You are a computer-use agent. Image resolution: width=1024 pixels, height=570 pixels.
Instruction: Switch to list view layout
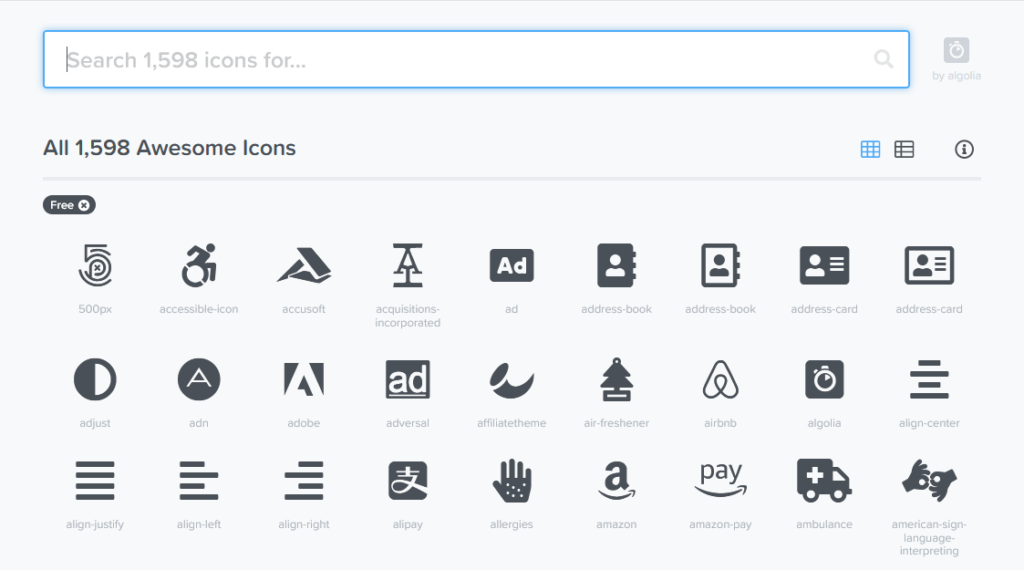(x=904, y=150)
